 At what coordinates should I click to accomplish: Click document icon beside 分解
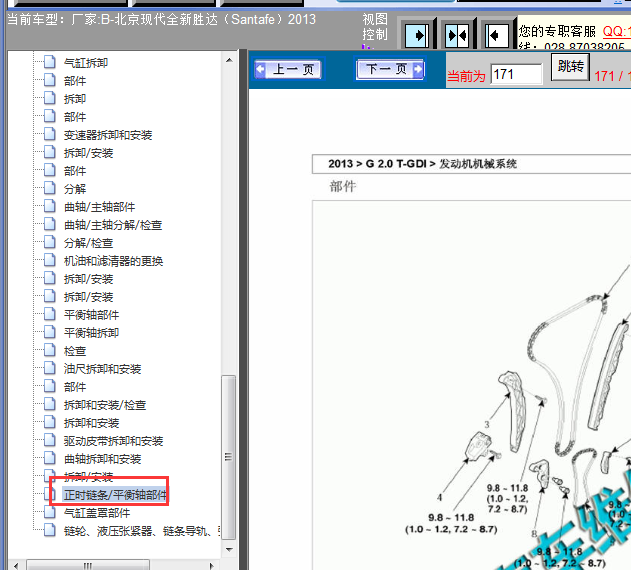pos(49,188)
